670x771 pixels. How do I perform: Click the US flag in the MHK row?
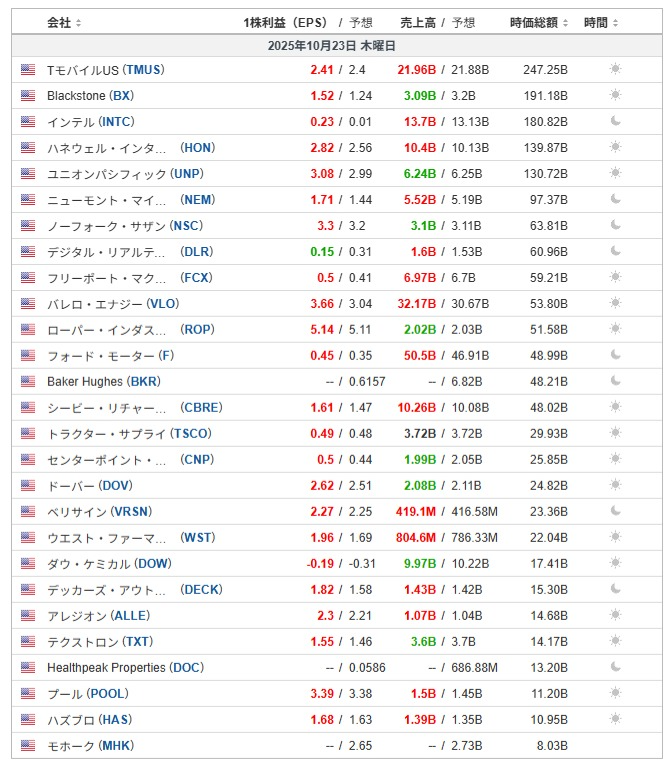27,746
